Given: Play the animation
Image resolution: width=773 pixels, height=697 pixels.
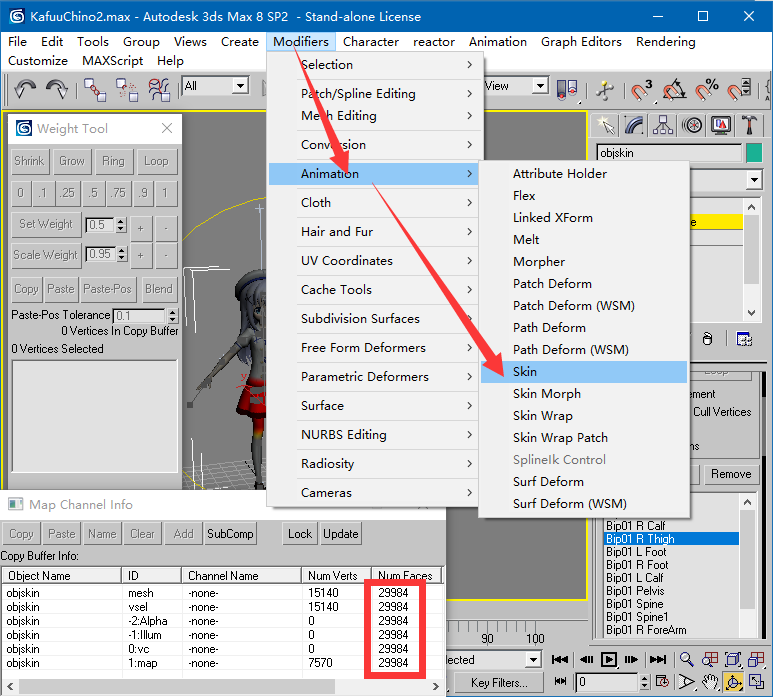Looking at the screenshot, I should point(609,660).
